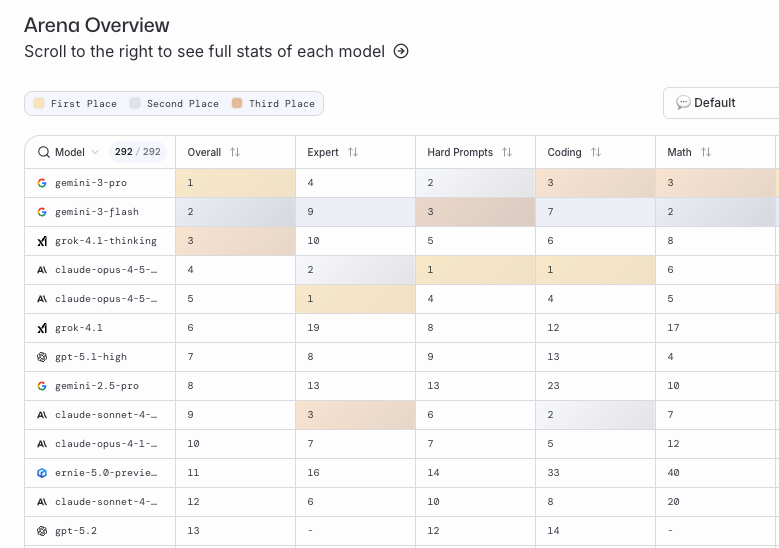Click the xAI logo next to grok-4.1

click(42, 328)
